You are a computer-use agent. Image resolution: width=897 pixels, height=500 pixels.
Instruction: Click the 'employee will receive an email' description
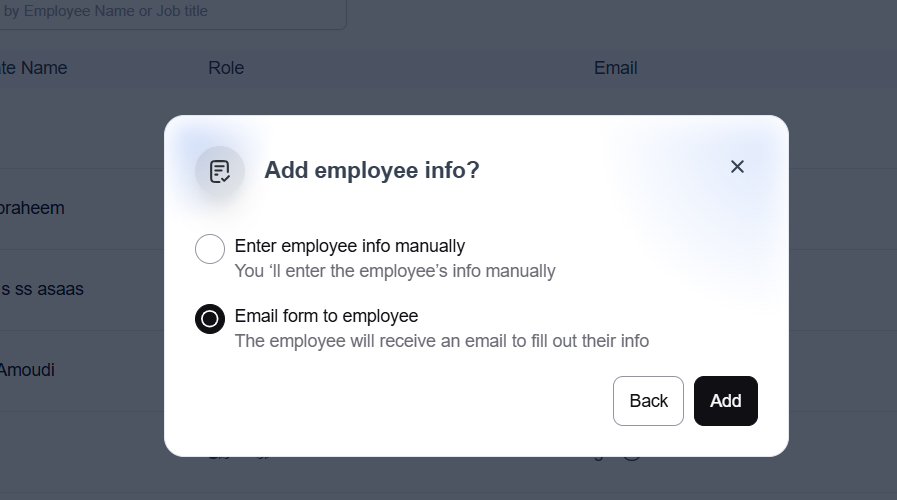(441, 341)
